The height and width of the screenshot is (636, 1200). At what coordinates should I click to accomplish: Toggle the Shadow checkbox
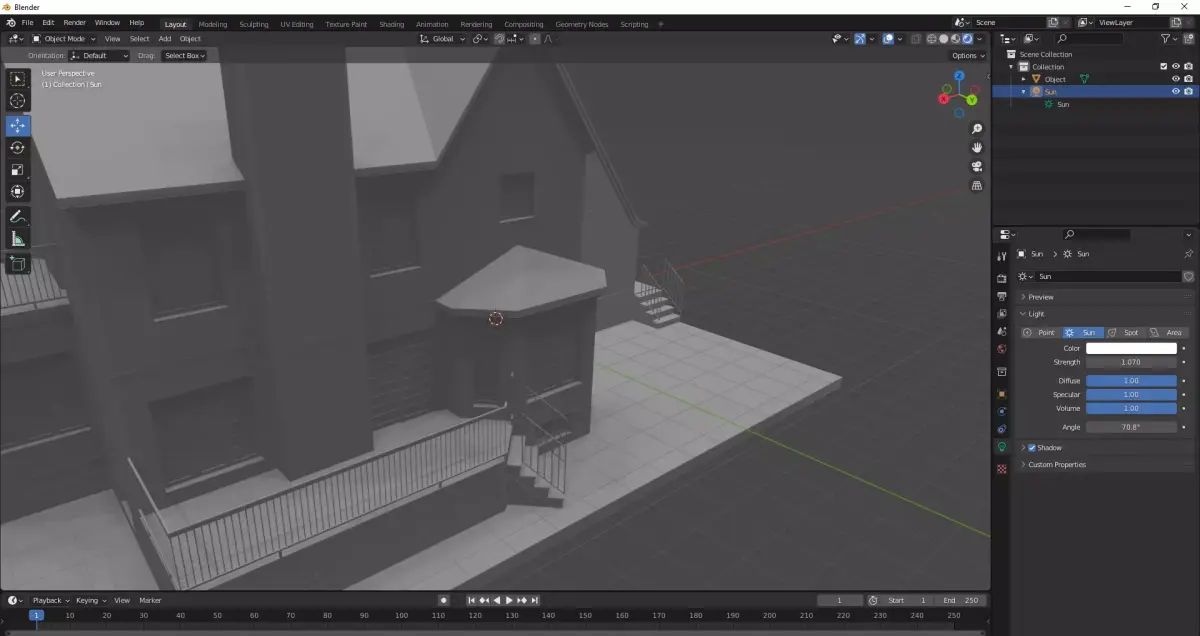[1032, 448]
